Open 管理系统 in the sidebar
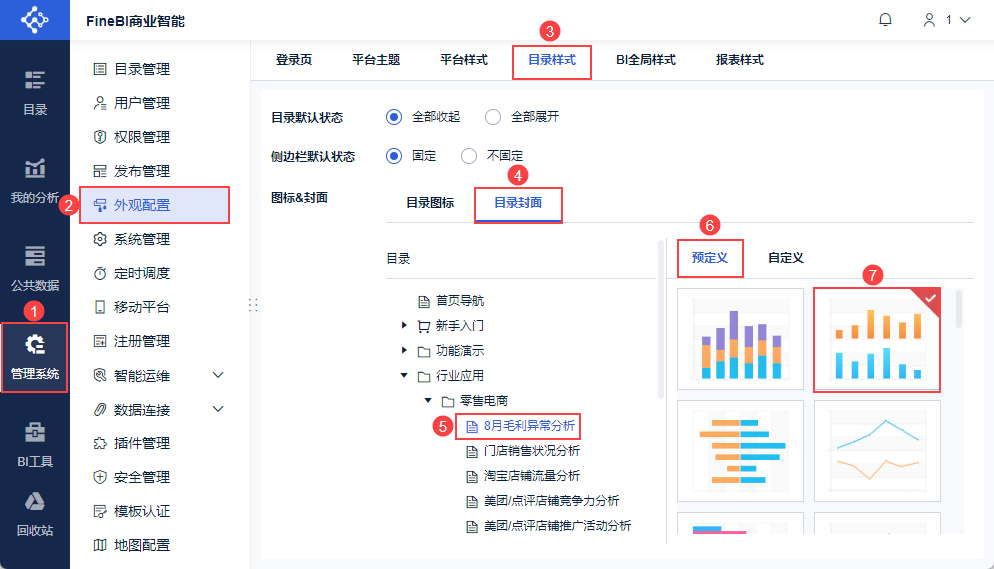 pyautogui.click(x=35, y=357)
